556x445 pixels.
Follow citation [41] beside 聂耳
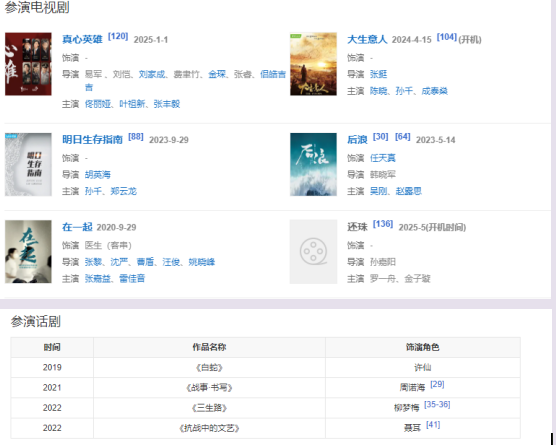433,425
